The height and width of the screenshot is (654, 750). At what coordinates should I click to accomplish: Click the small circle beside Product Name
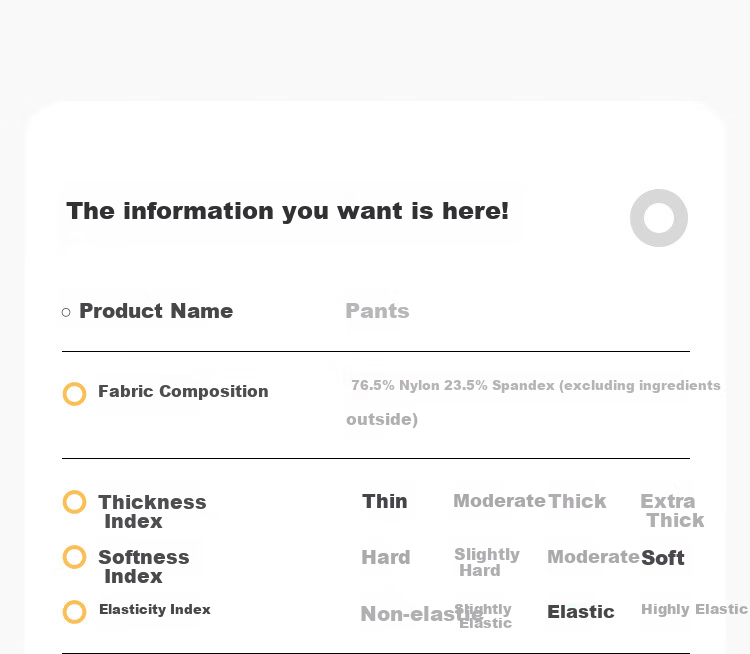(66, 312)
